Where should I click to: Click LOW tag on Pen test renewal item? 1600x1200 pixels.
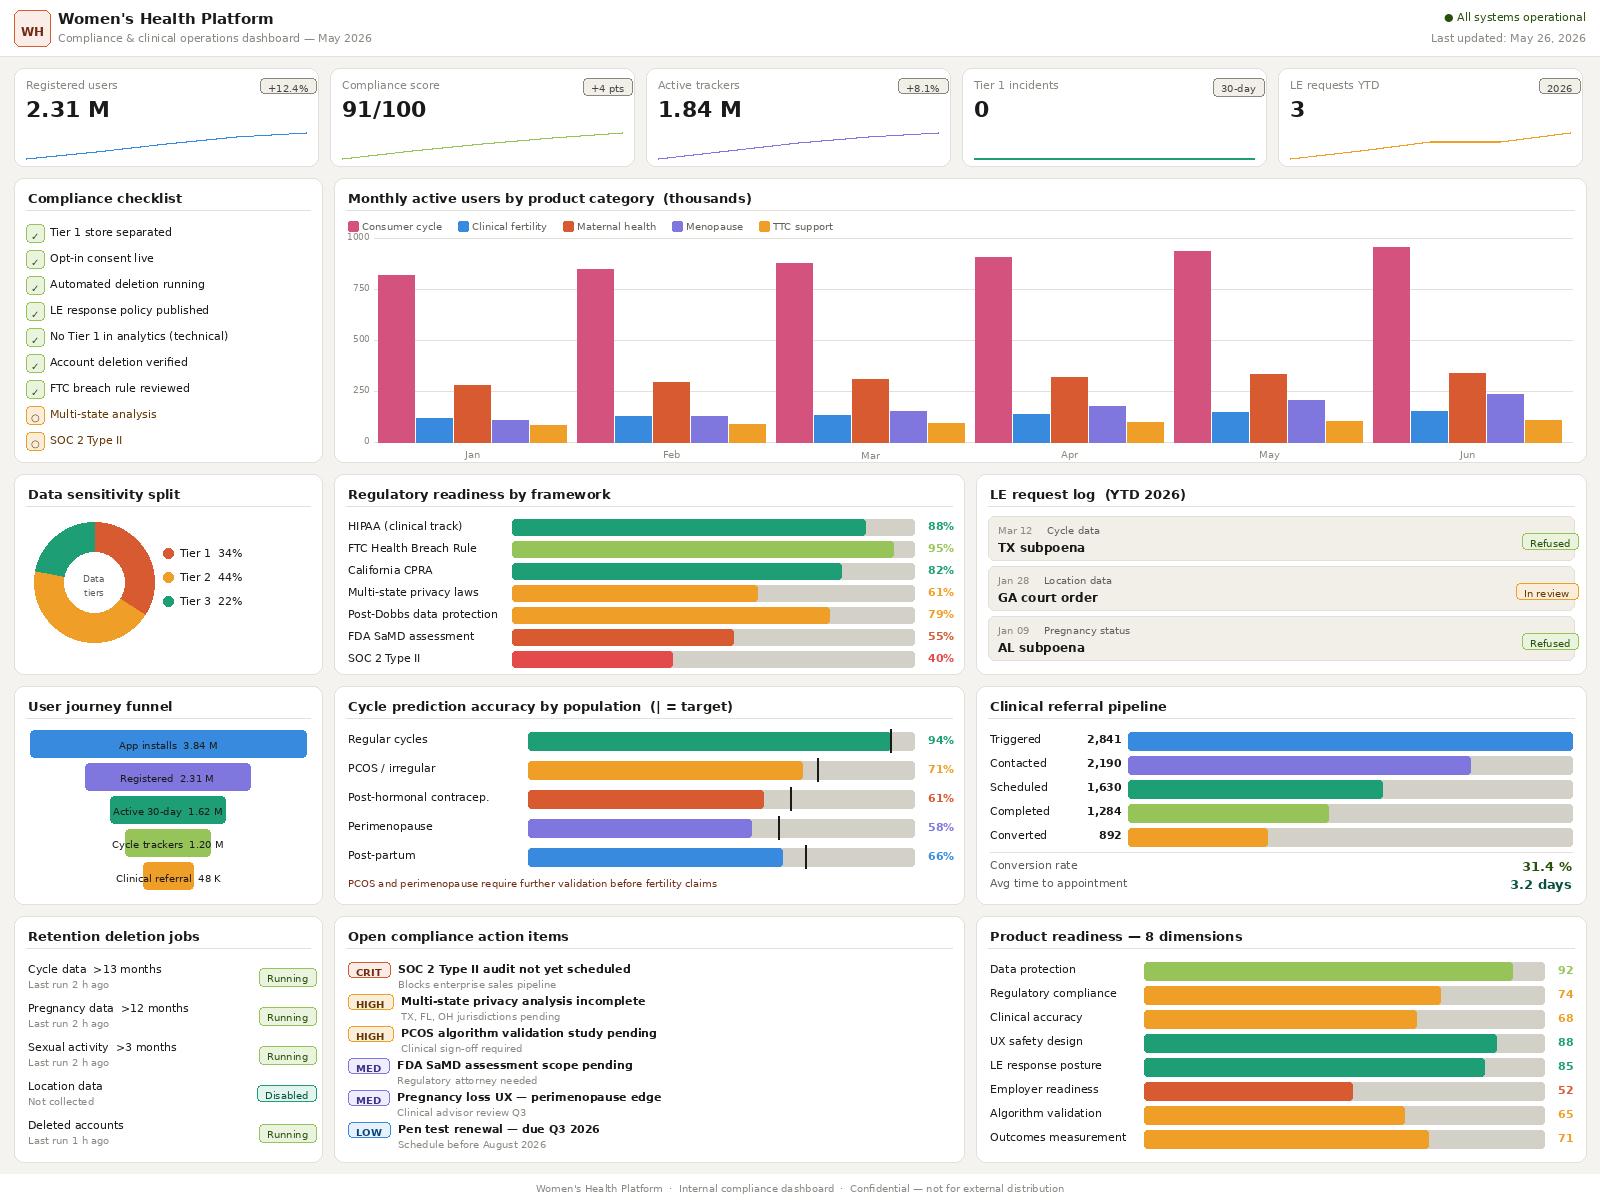[369, 1131]
